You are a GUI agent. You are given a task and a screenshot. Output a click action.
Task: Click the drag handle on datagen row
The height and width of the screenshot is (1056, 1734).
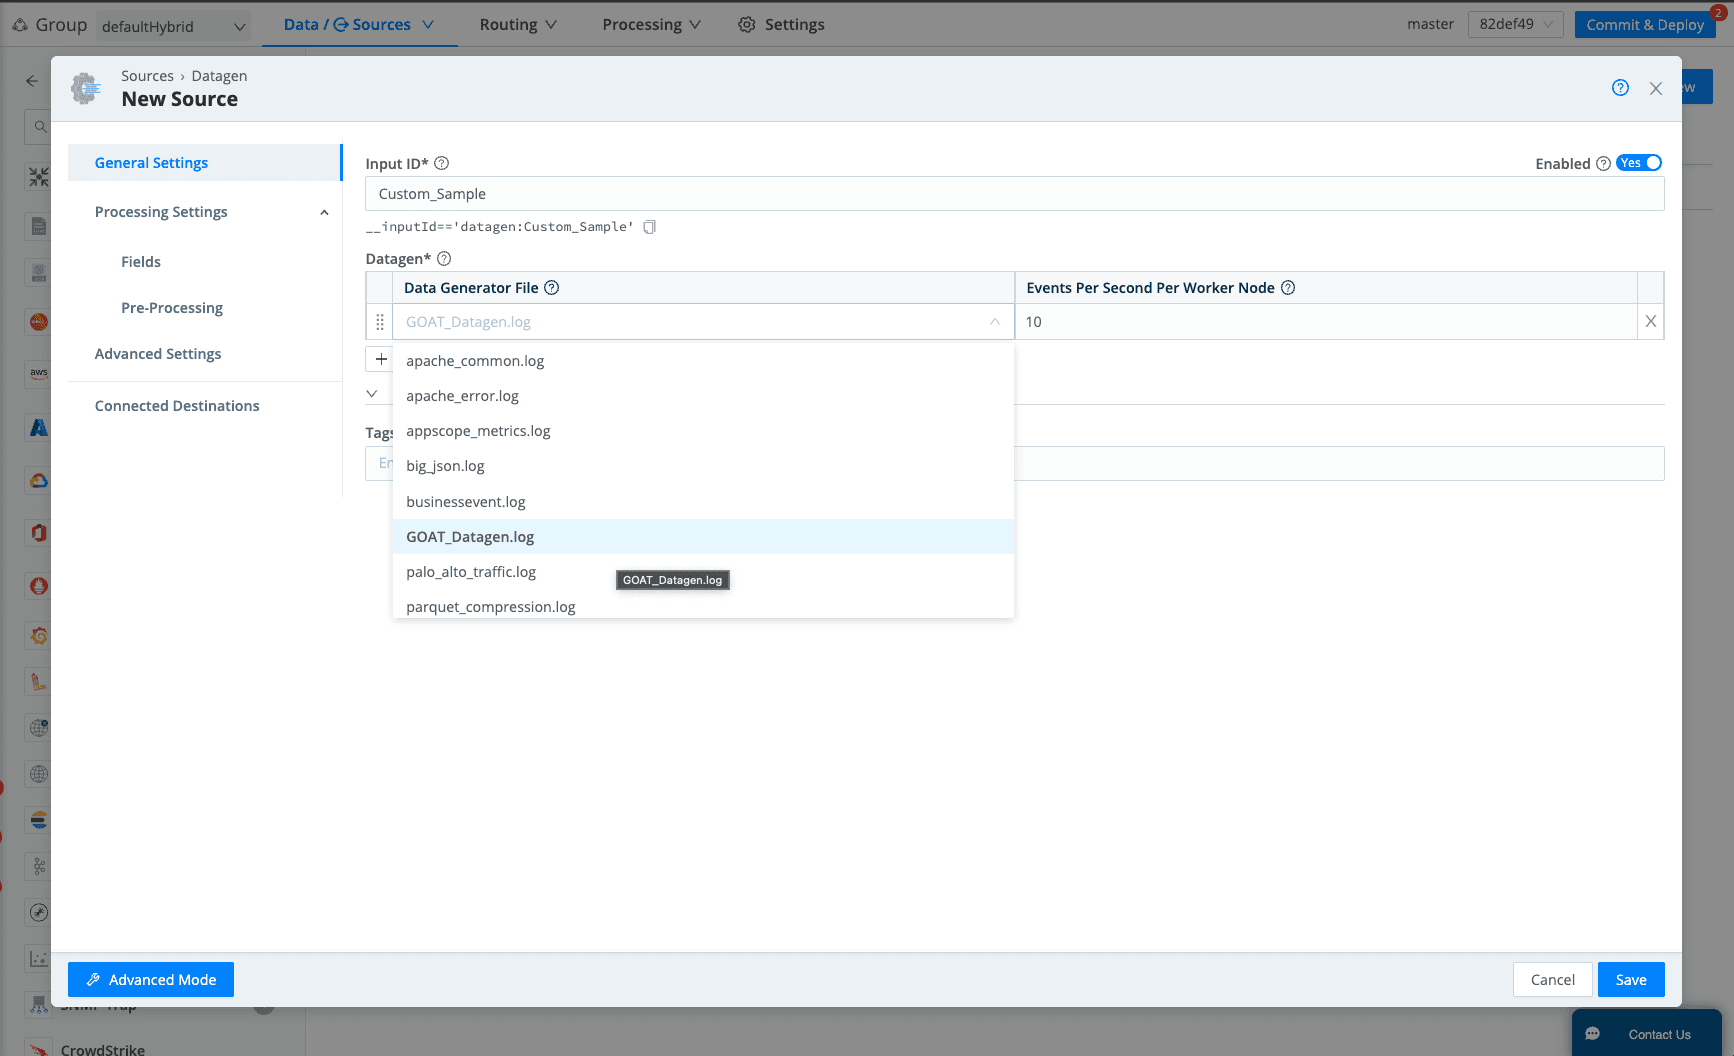[380, 322]
